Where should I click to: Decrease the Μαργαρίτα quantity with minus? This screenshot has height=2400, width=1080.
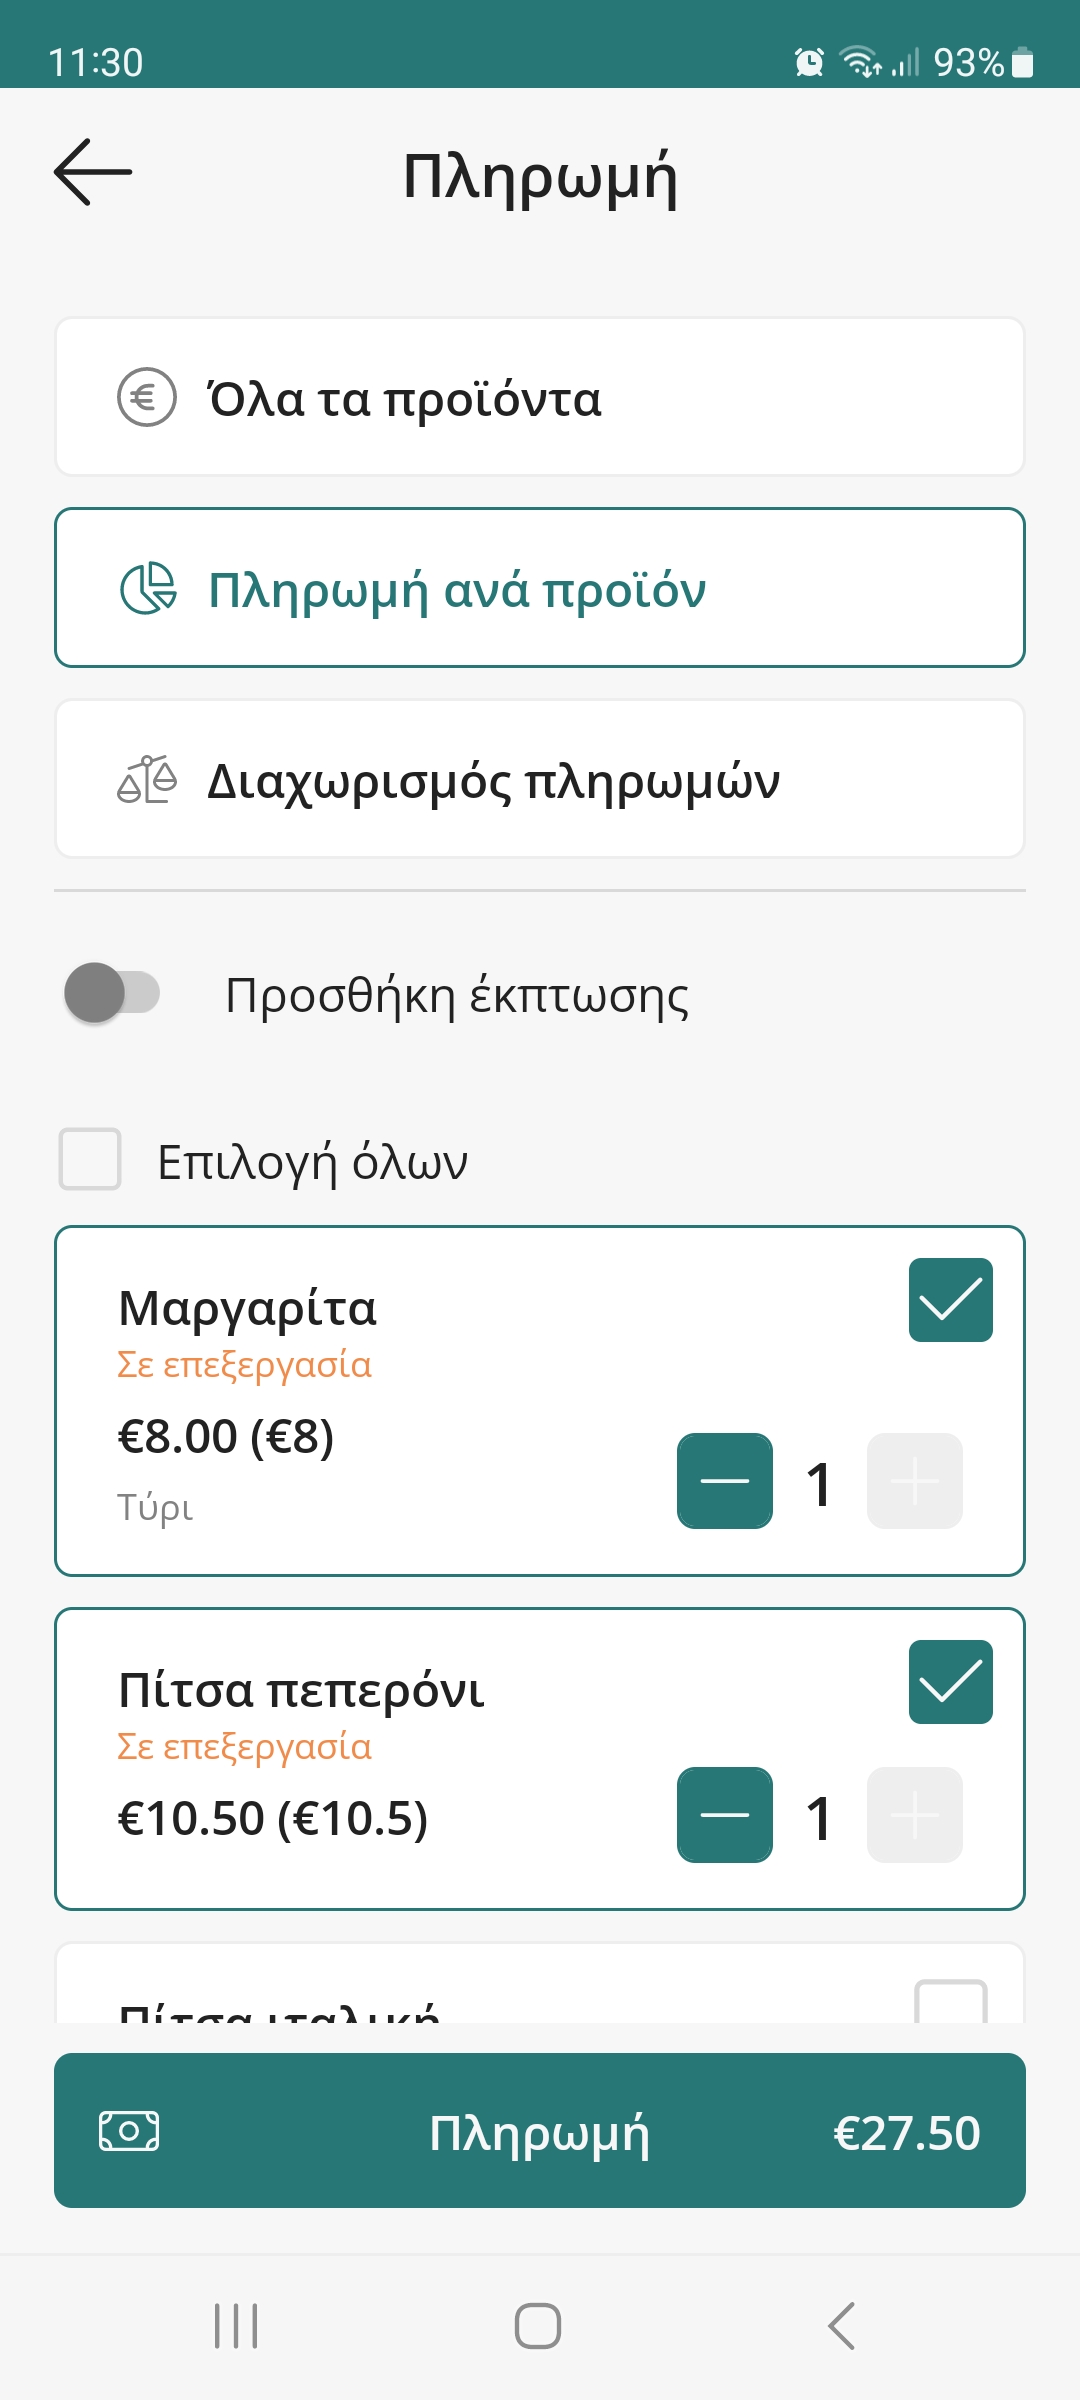tap(725, 1481)
